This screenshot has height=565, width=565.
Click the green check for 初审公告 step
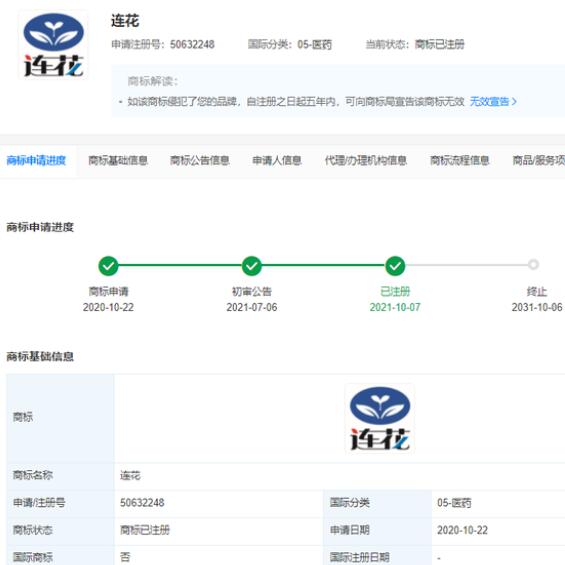click(x=252, y=266)
